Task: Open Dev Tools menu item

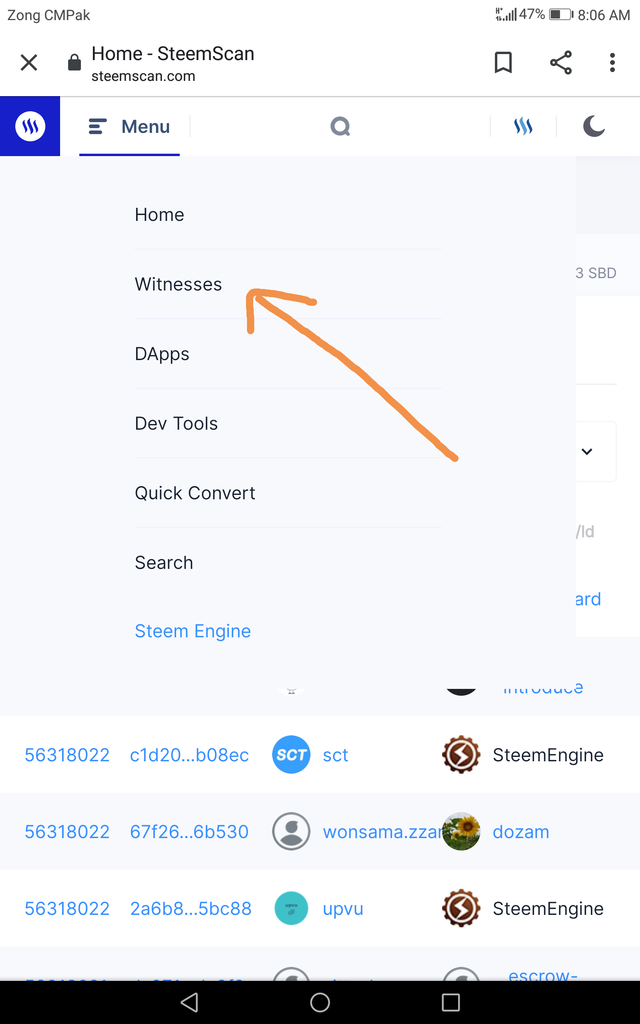Action: click(x=176, y=423)
